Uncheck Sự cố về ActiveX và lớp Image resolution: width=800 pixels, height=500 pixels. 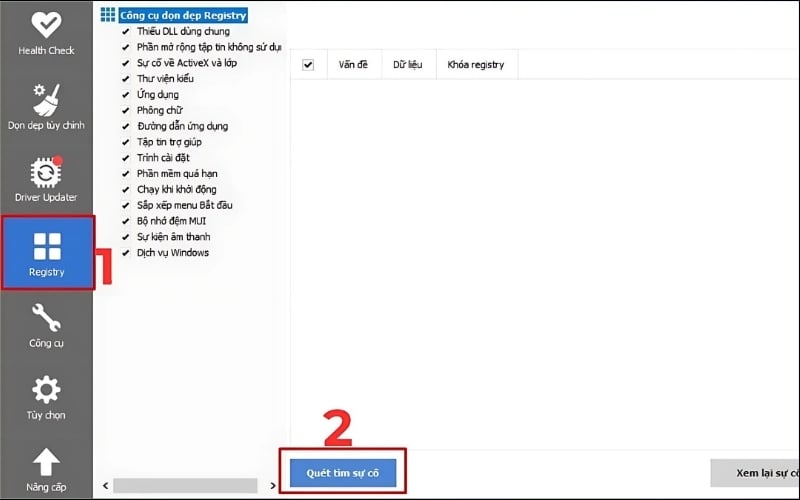(x=126, y=63)
